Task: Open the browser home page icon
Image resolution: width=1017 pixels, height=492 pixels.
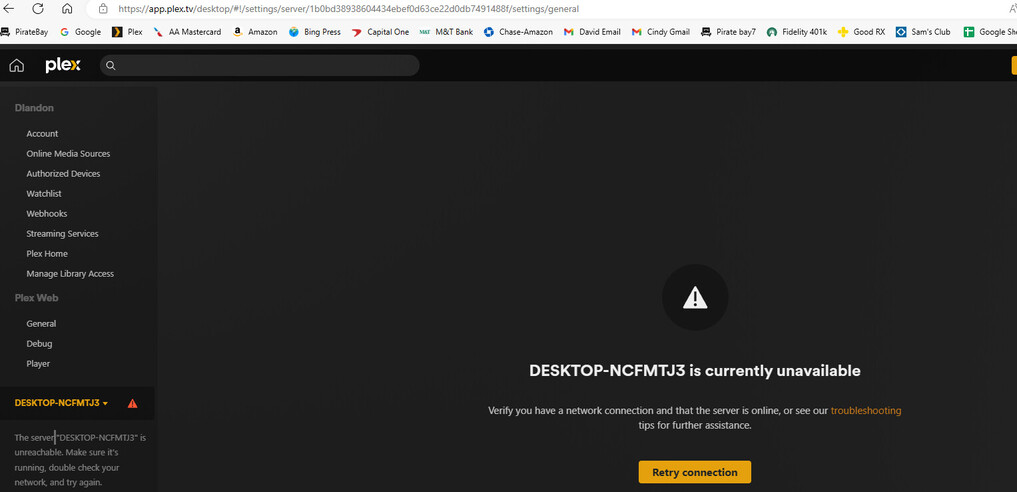Action: [67, 9]
